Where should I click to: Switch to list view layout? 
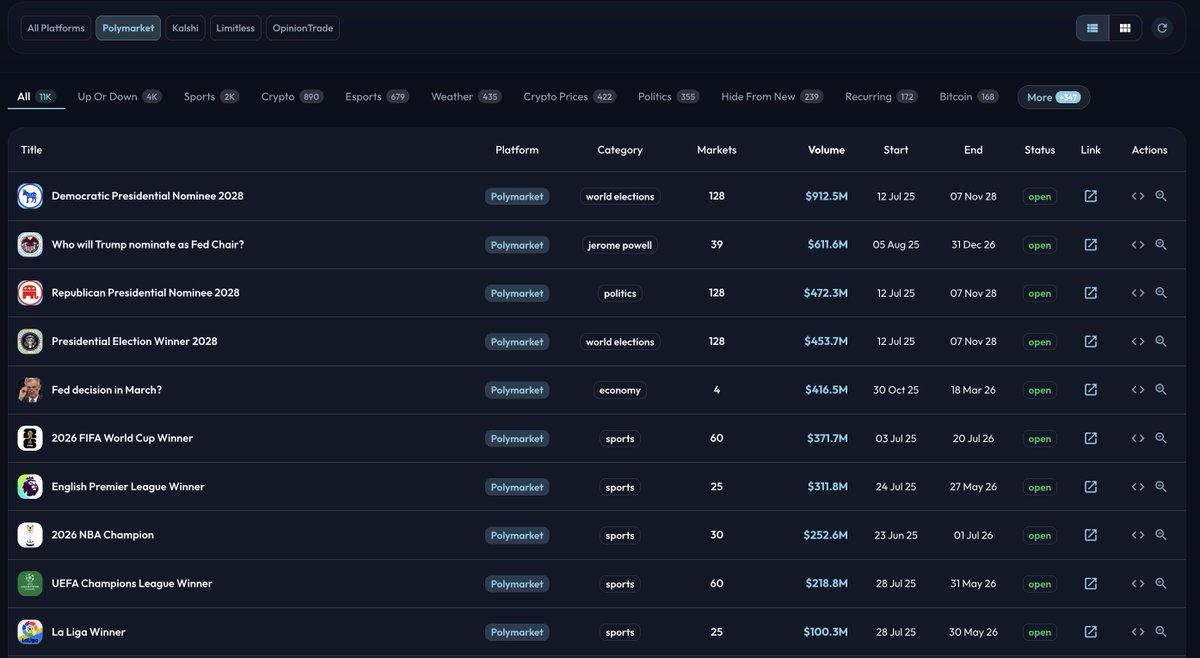point(1092,28)
